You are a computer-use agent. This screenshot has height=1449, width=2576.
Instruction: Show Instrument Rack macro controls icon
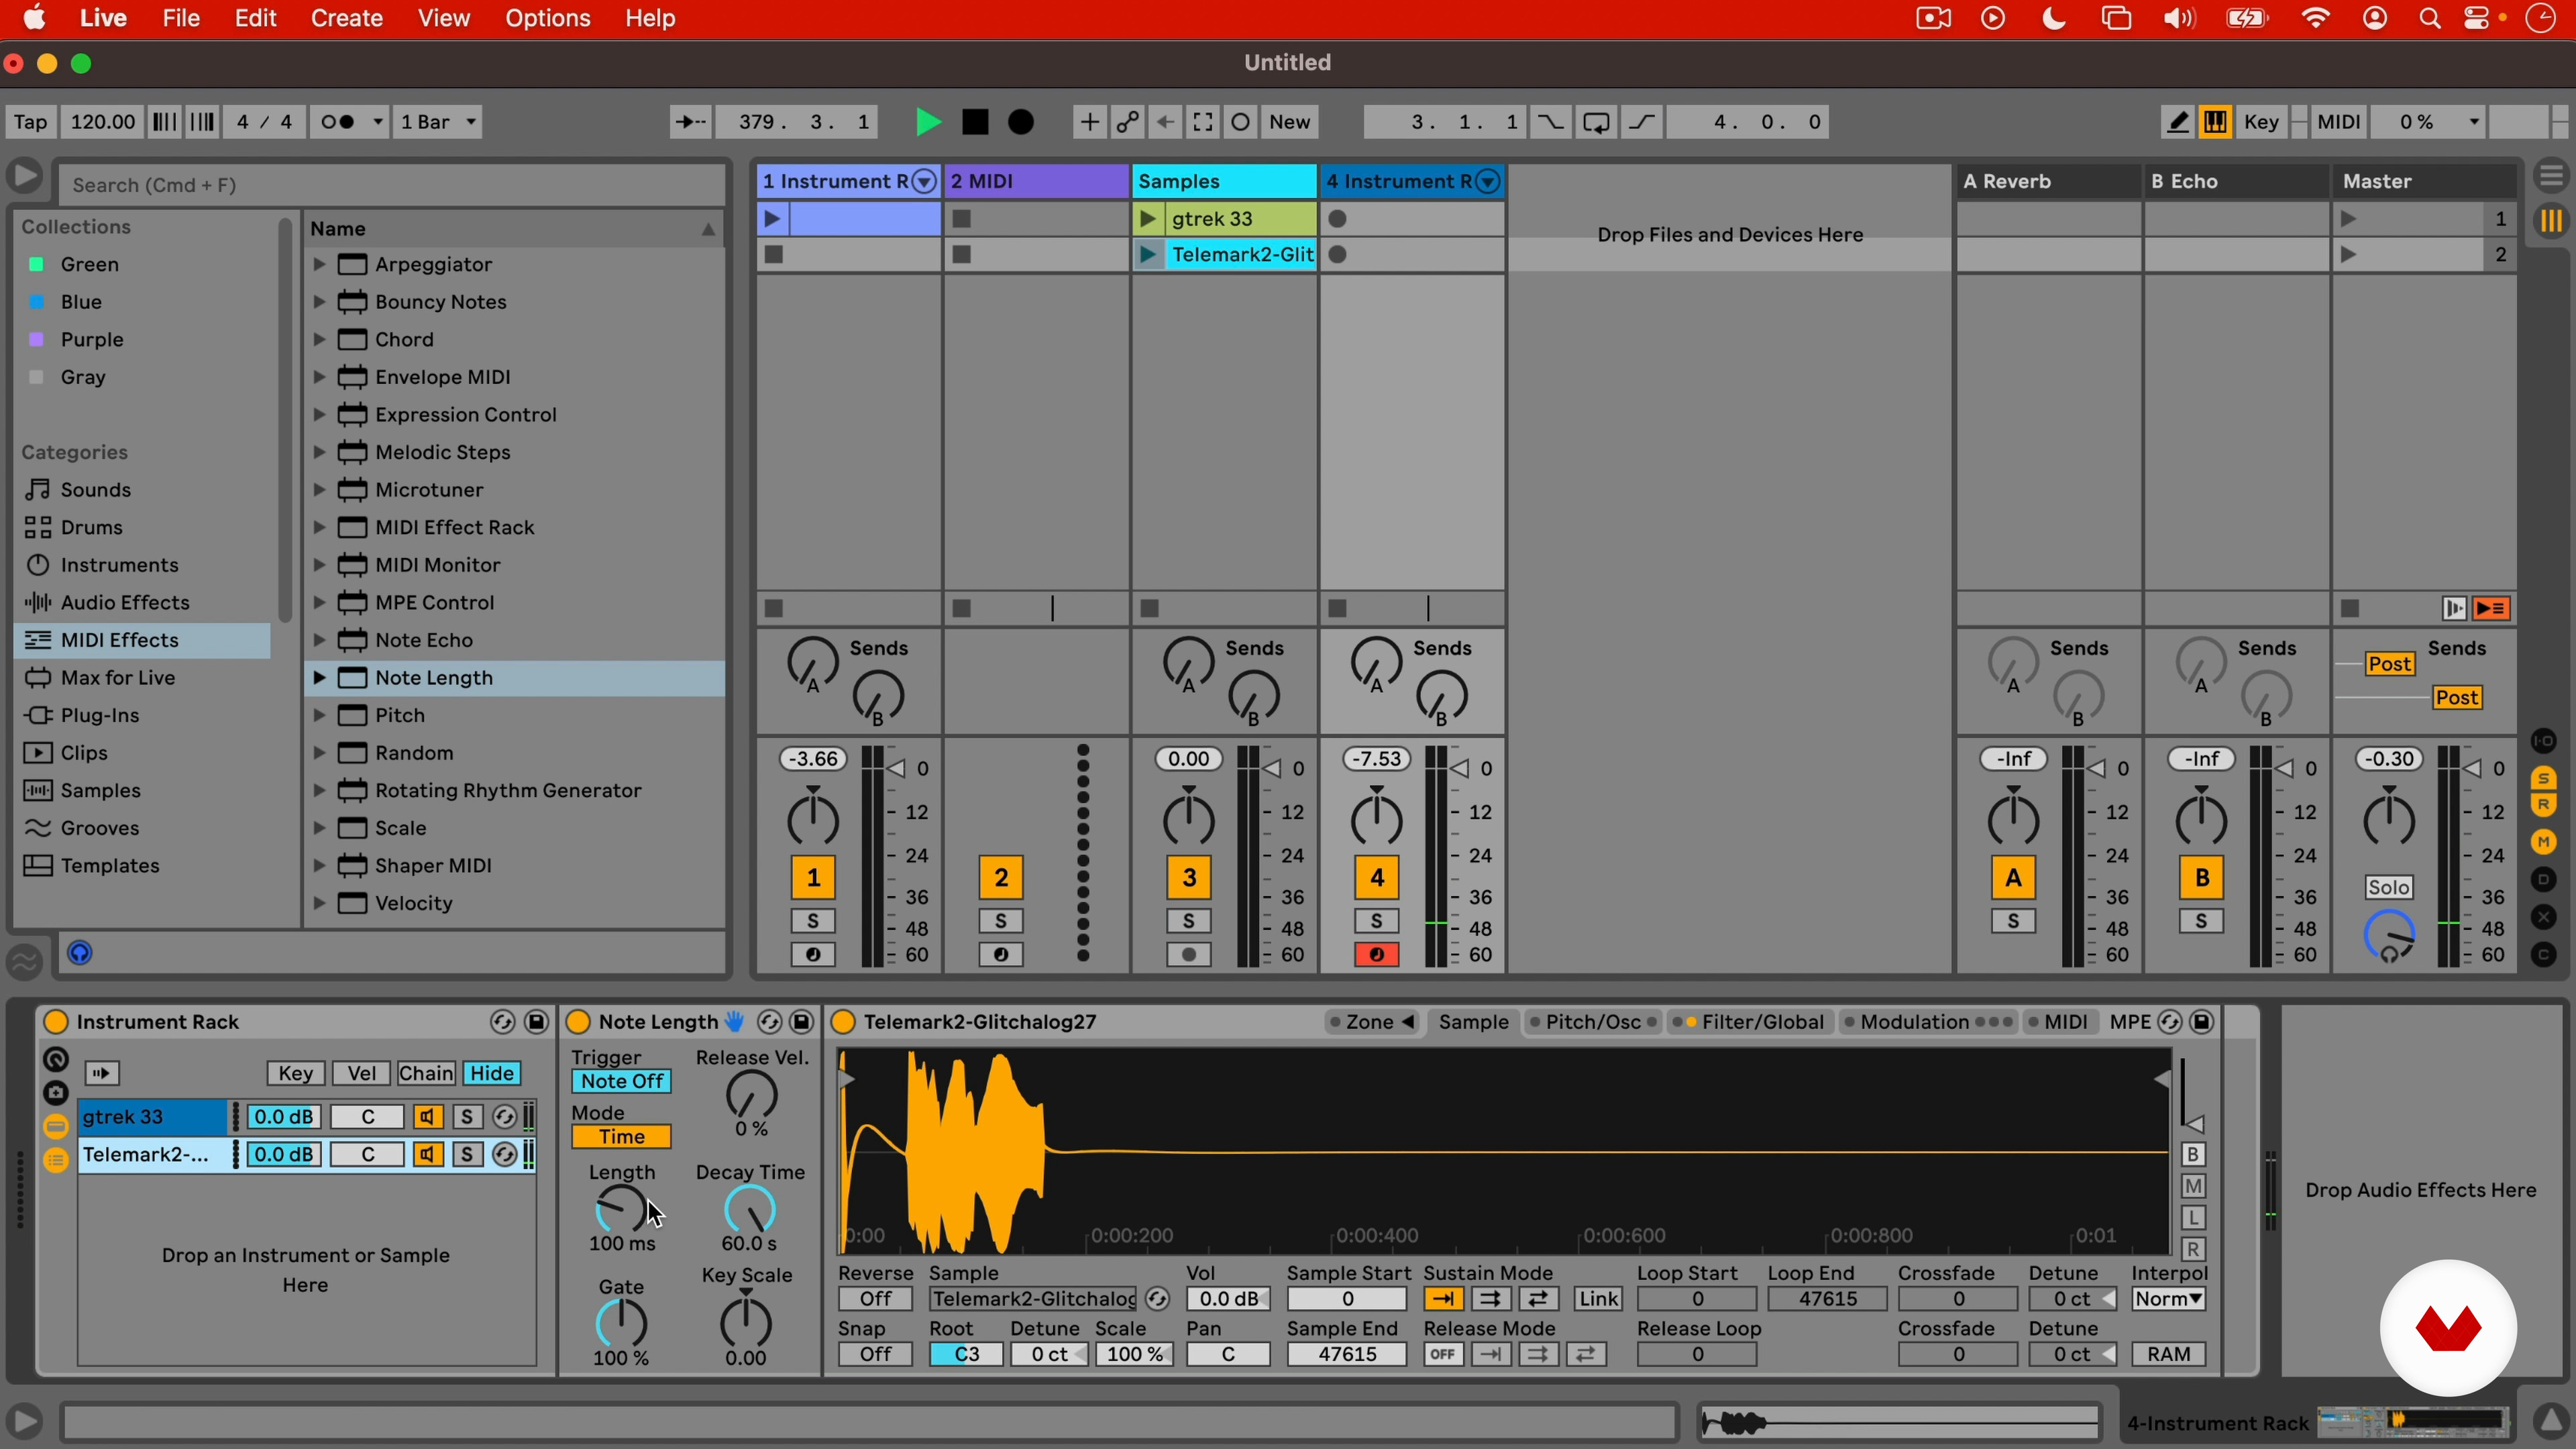point(56,1060)
